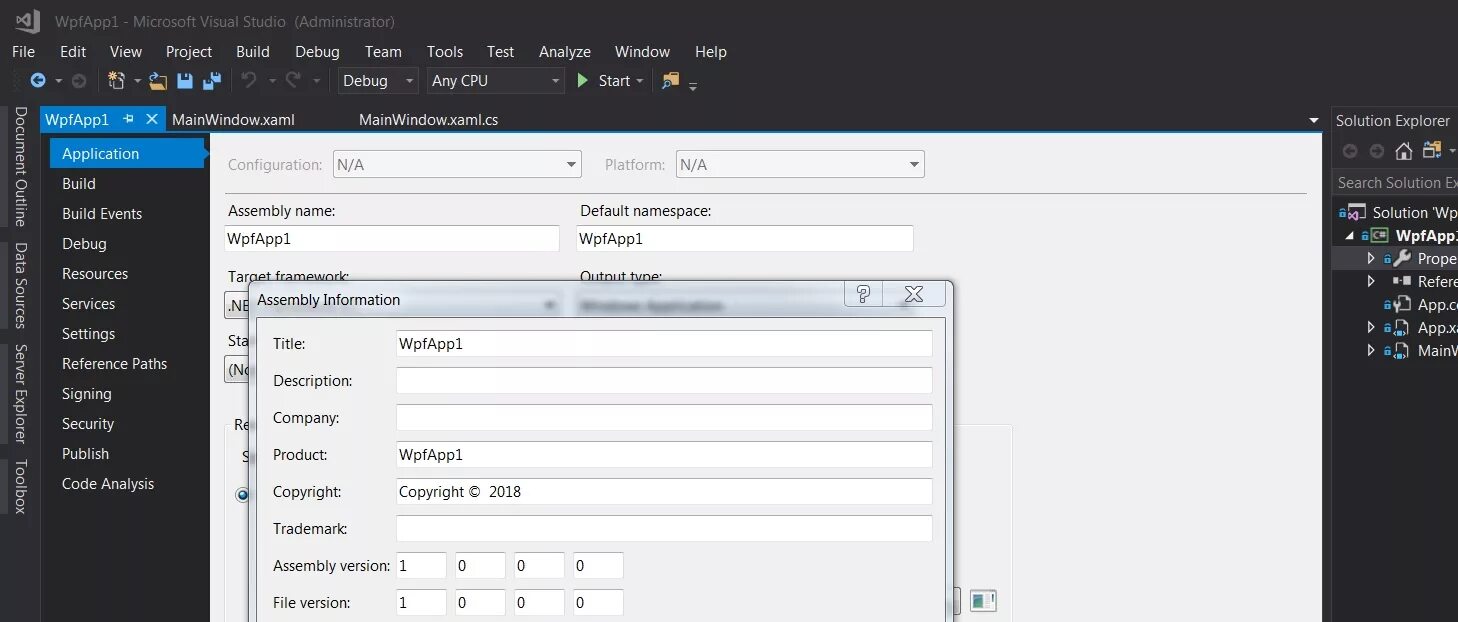Switch to the MainWindow.xaml tab
Viewport: 1458px width, 622px height.
coord(233,119)
